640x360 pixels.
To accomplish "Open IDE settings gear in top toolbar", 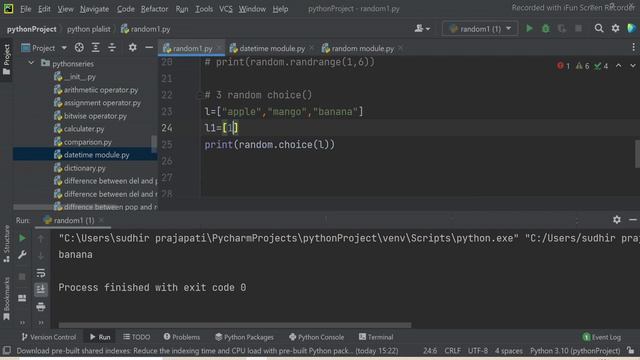I will 616,28.
